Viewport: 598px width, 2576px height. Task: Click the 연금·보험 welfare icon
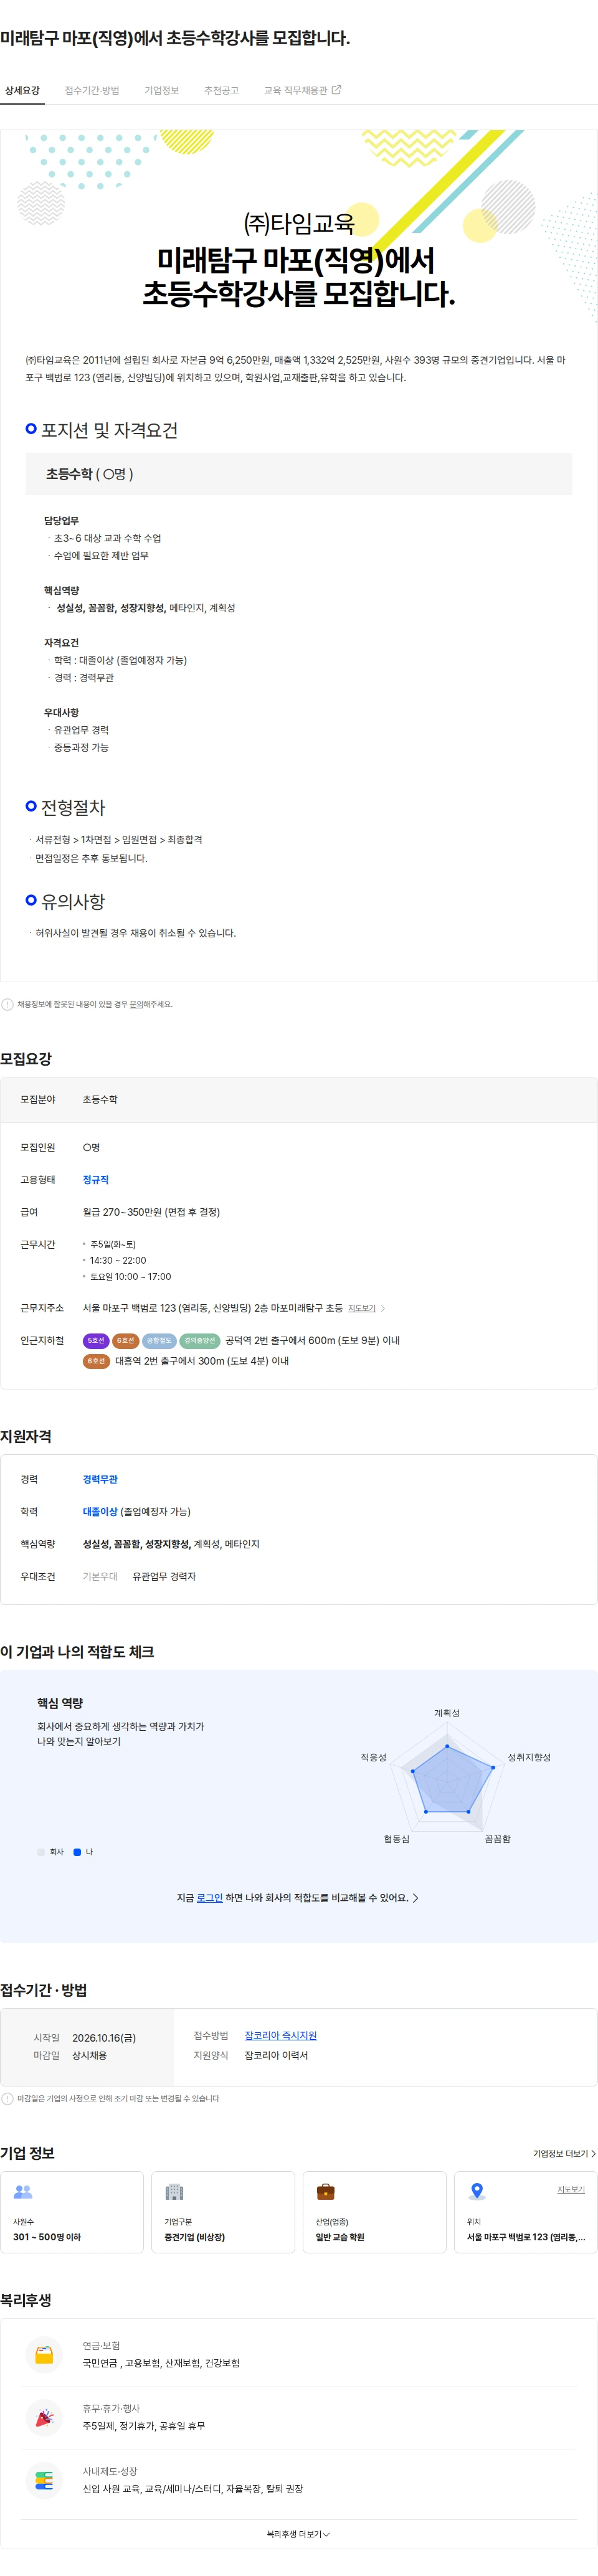(44, 2354)
